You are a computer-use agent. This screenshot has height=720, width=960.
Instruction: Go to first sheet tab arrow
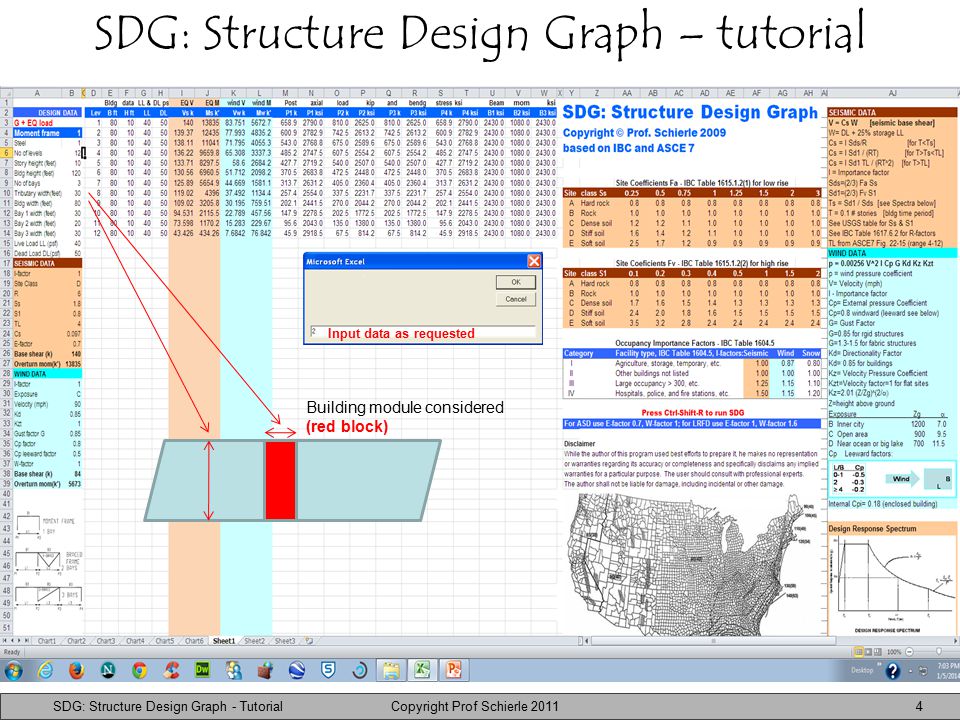pyautogui.click(x=6, y=641)
